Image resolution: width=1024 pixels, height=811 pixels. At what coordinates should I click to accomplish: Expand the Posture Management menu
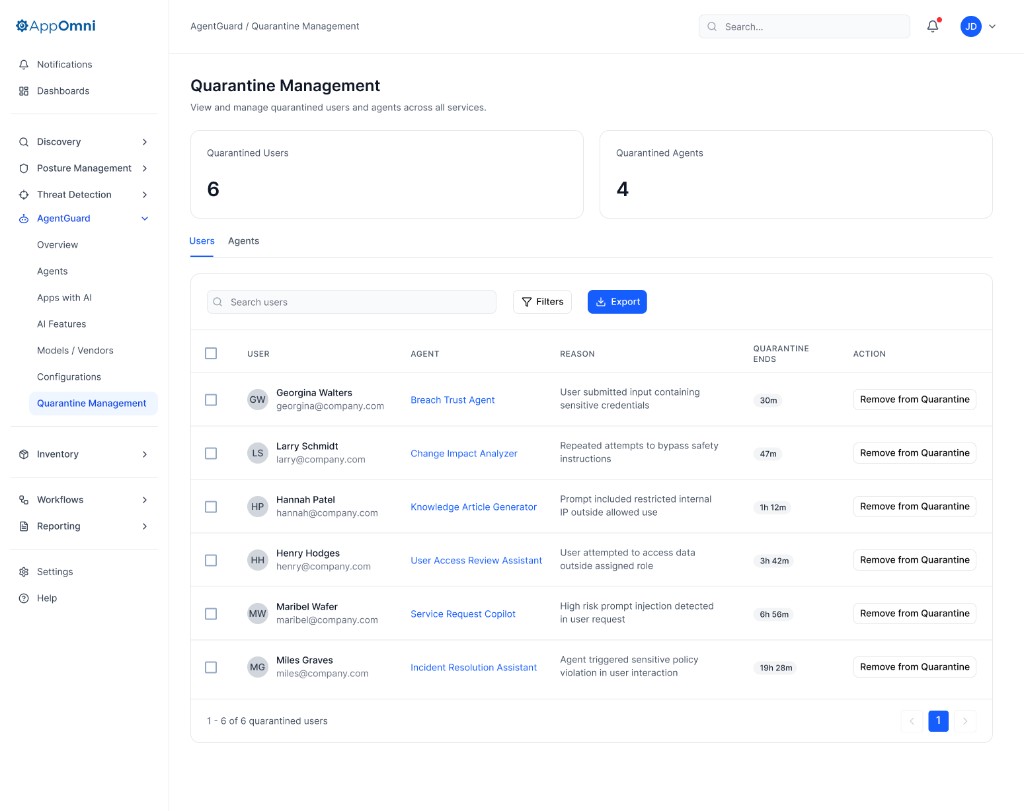(146, 168)
